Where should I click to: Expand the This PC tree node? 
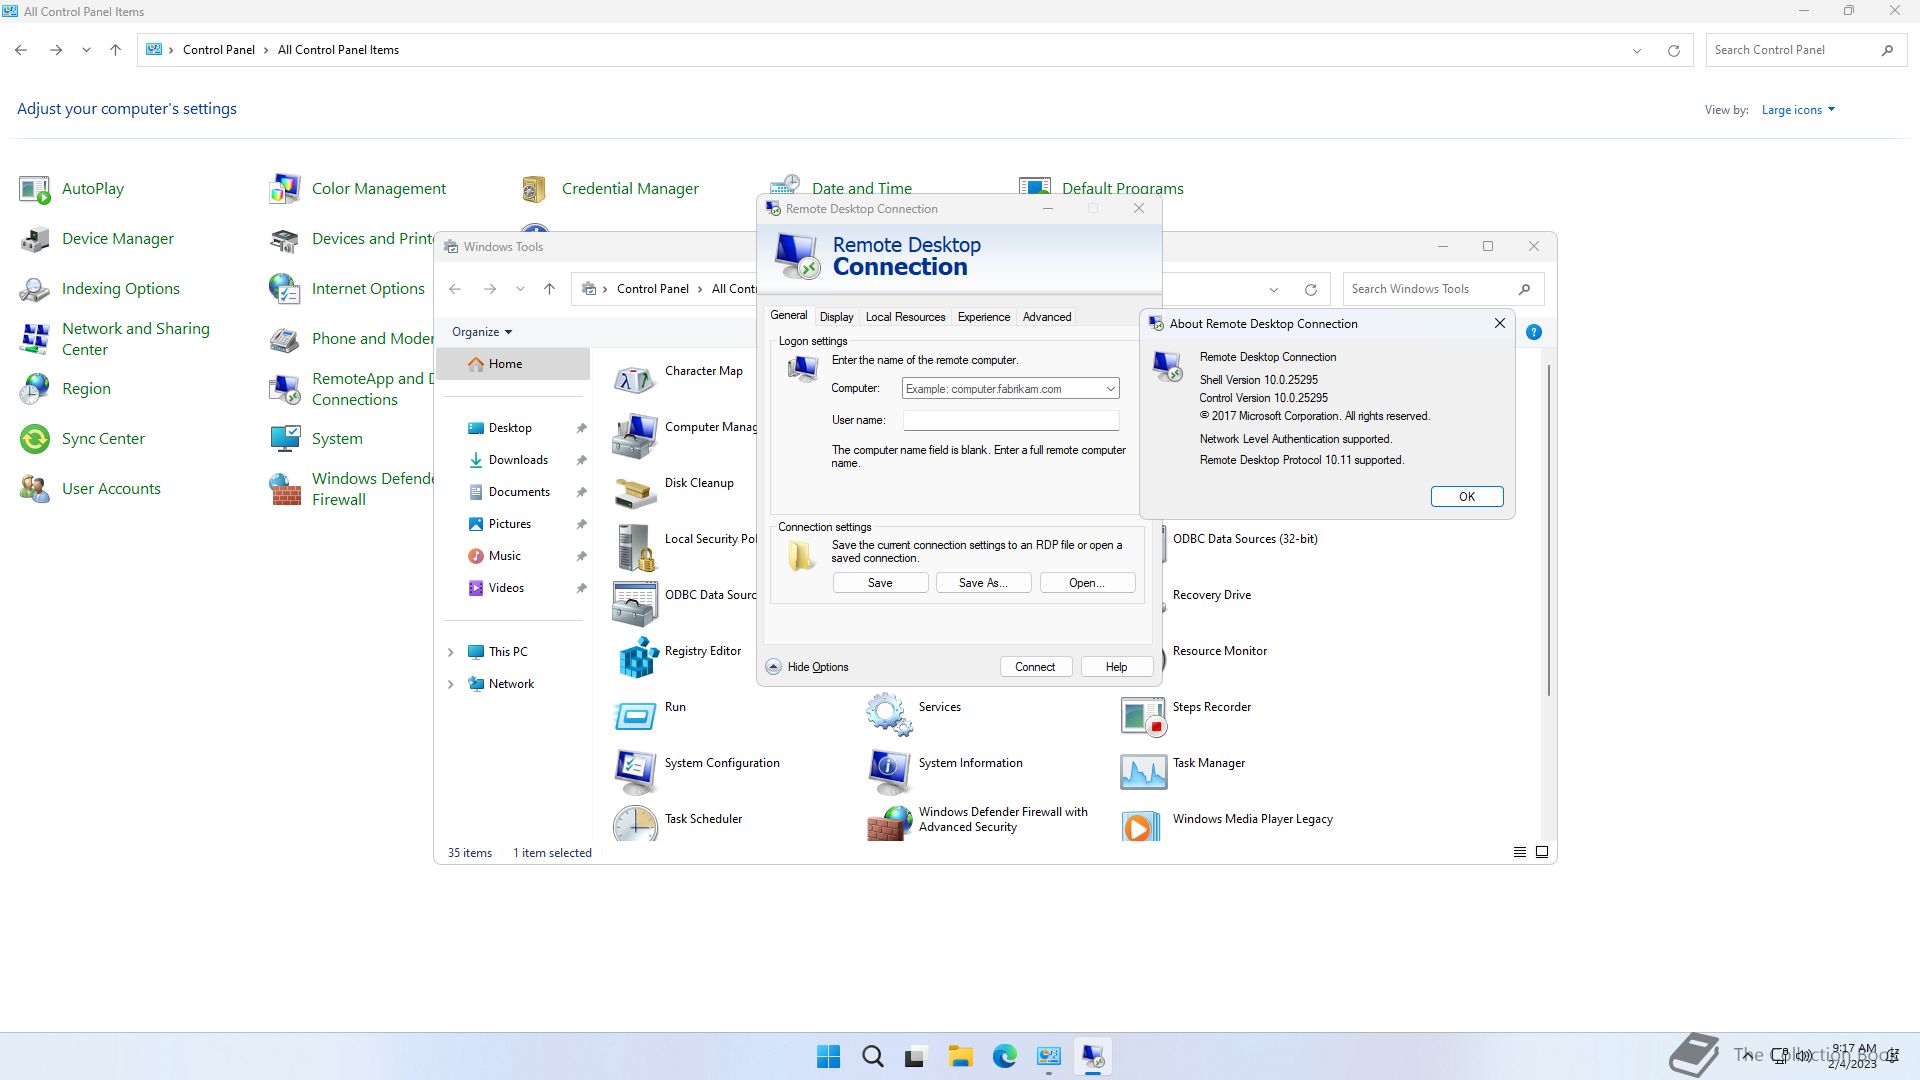click(450, 652)
